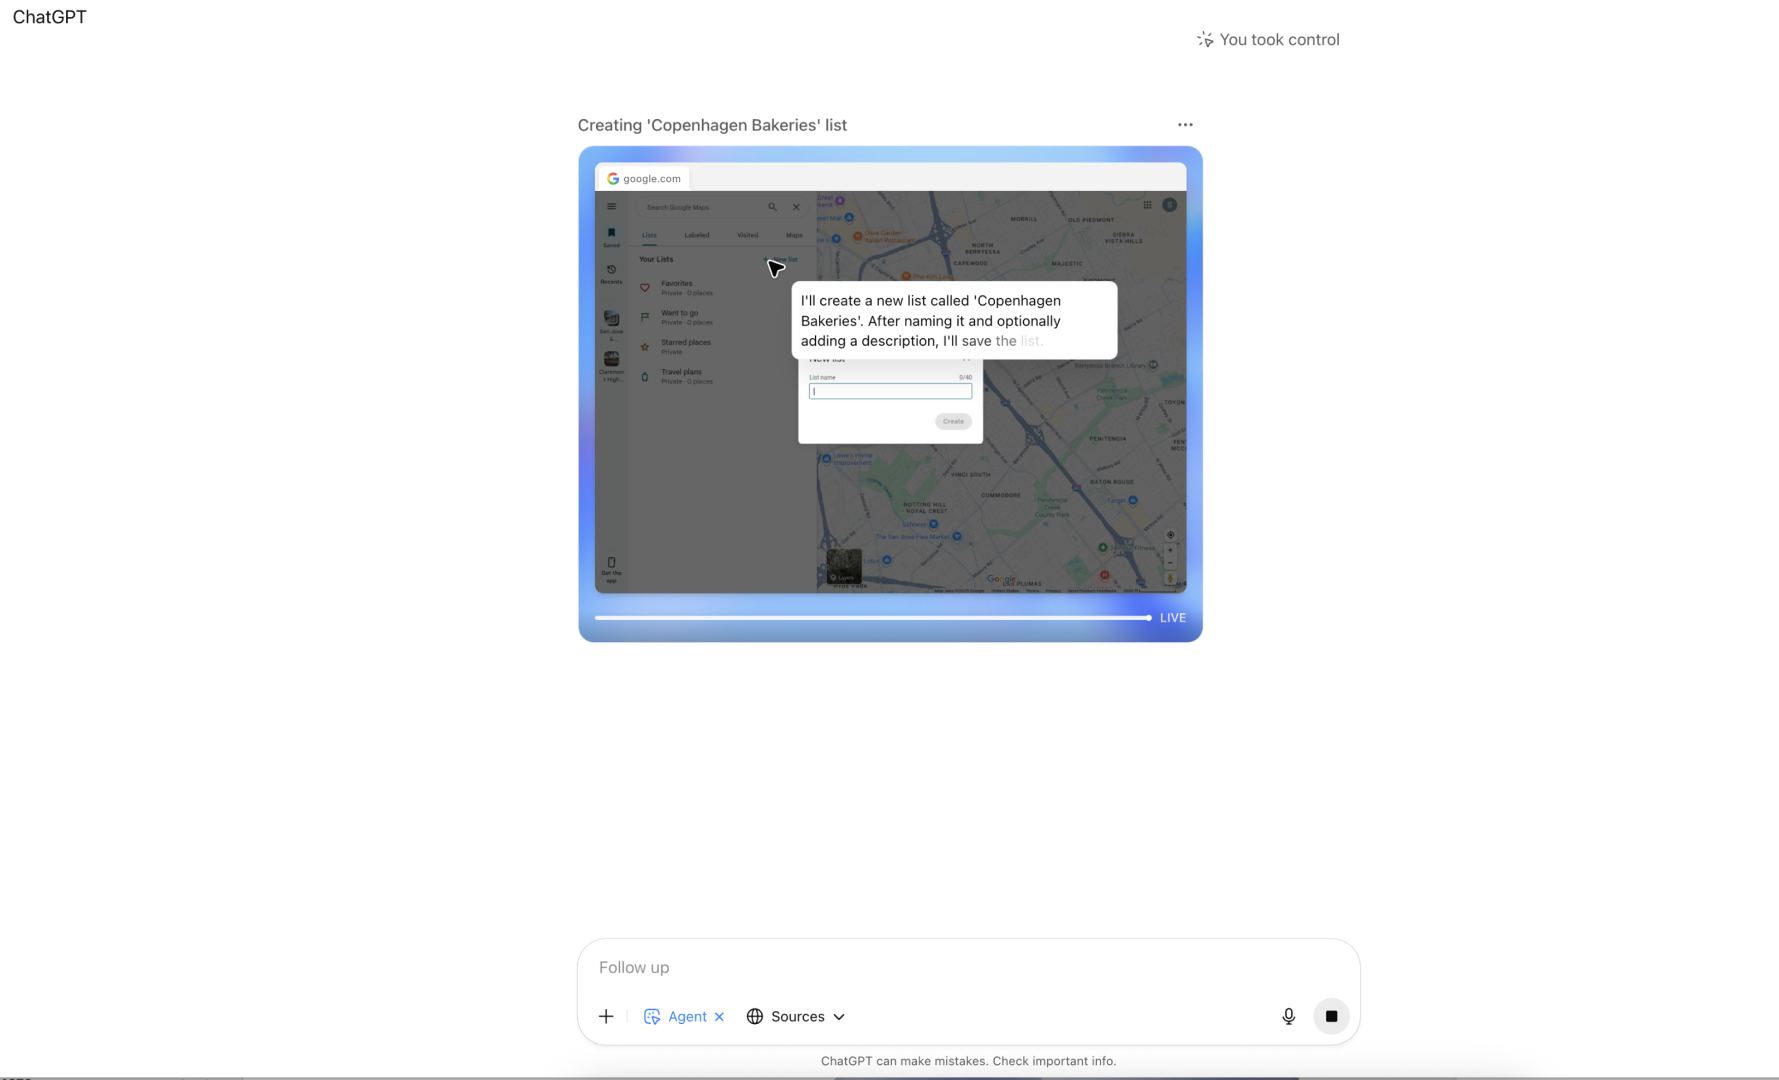This screenshot has height=1080, width=1779.
Task: Open the Favorites list
Action: point(720,288)
